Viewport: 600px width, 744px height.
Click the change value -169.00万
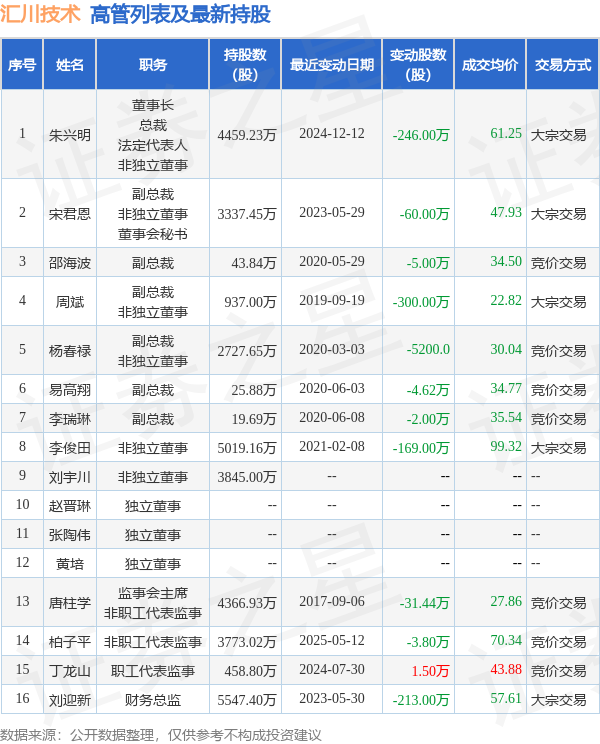[x=421, y=448]
